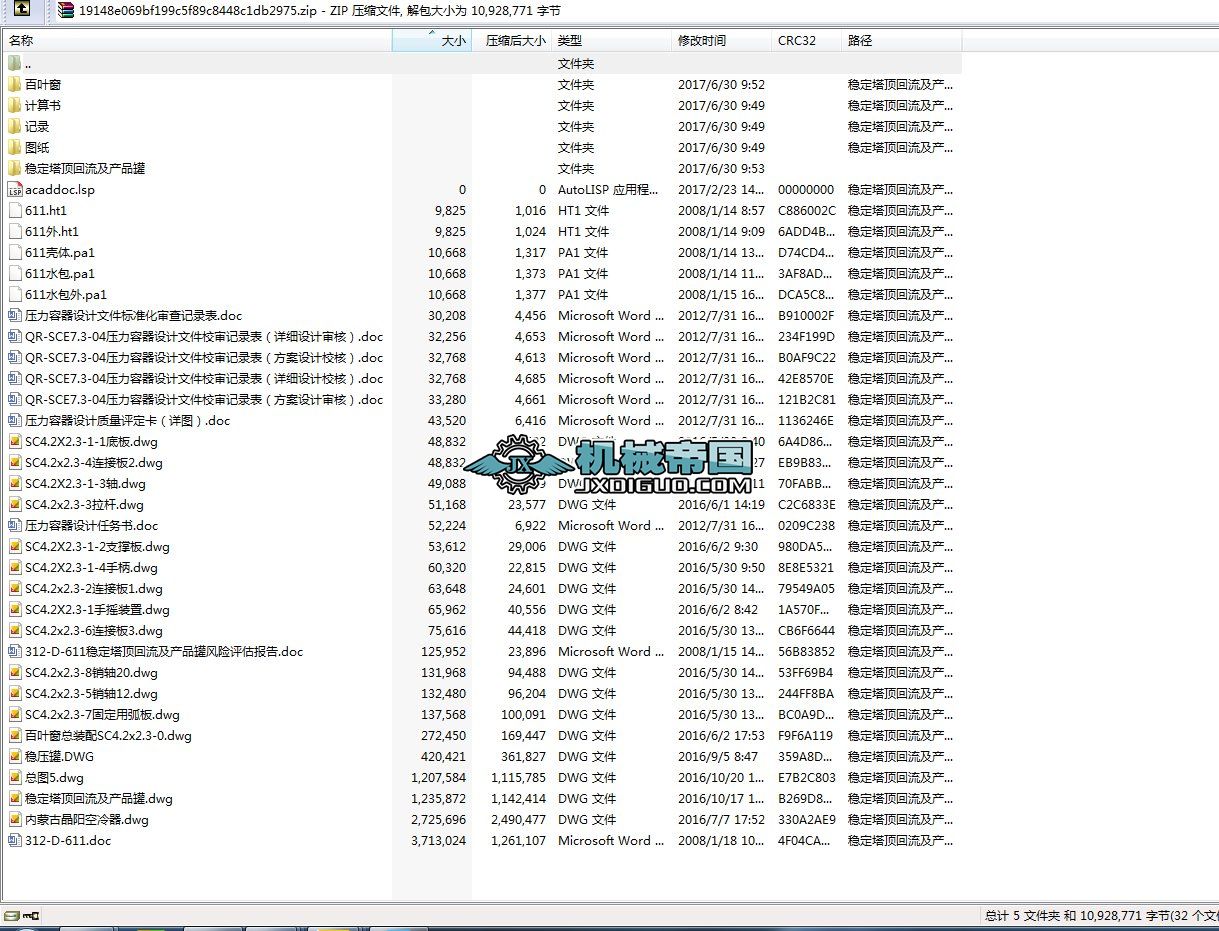This screenshot has height=931, width=1219.
Task: Click the 内蒙古晶阳空冷器.dwg file icon
Action: pos(14,819)
